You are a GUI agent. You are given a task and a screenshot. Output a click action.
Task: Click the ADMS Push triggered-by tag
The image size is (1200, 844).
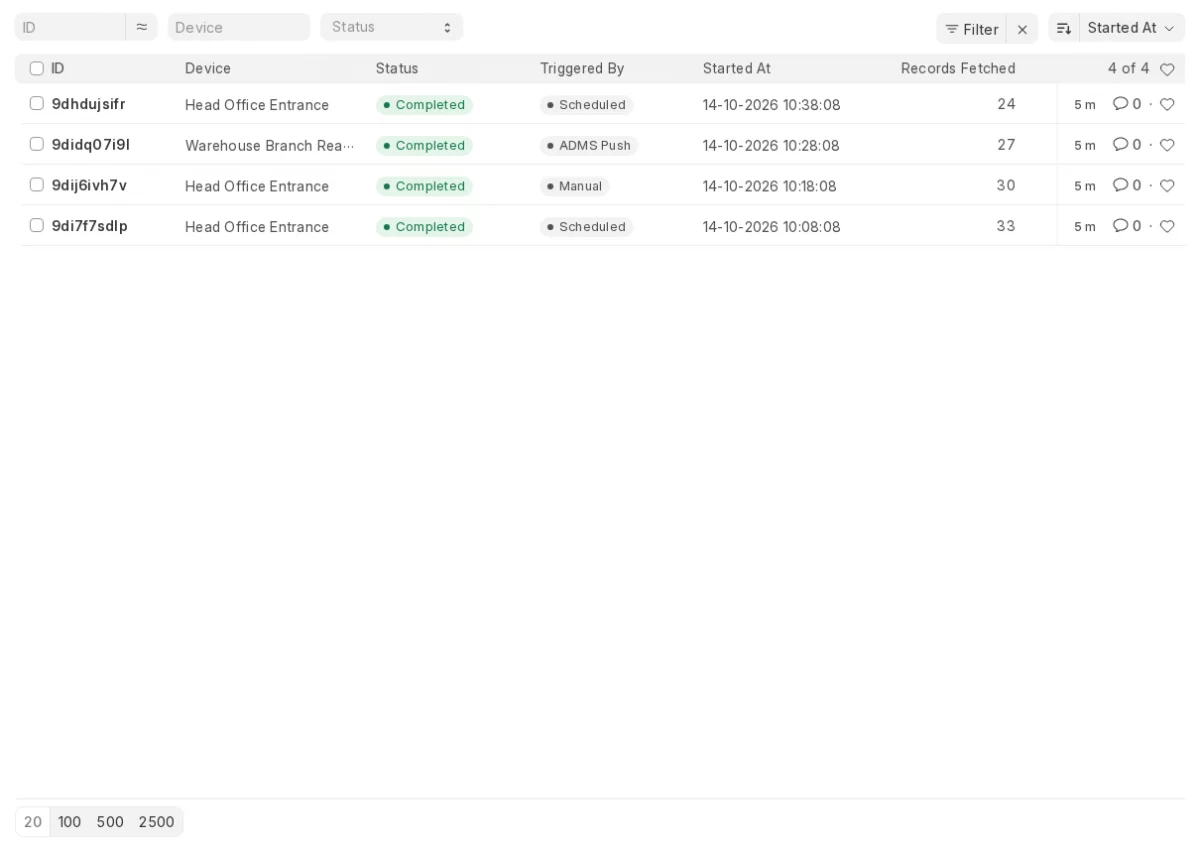(589, 146)
